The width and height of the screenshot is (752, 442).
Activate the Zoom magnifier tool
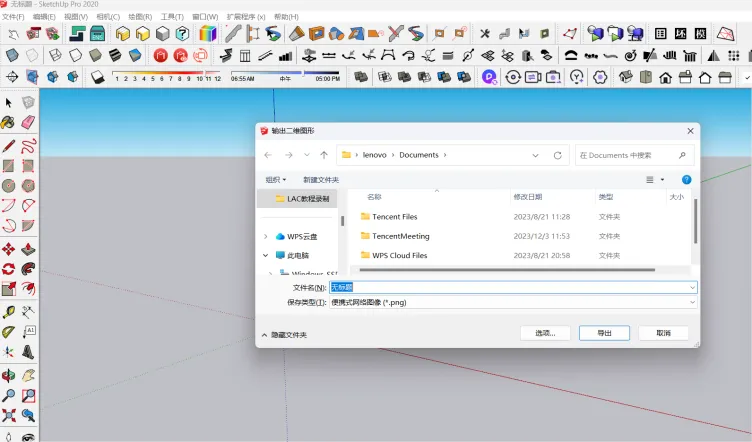click(x=9, y=395)
